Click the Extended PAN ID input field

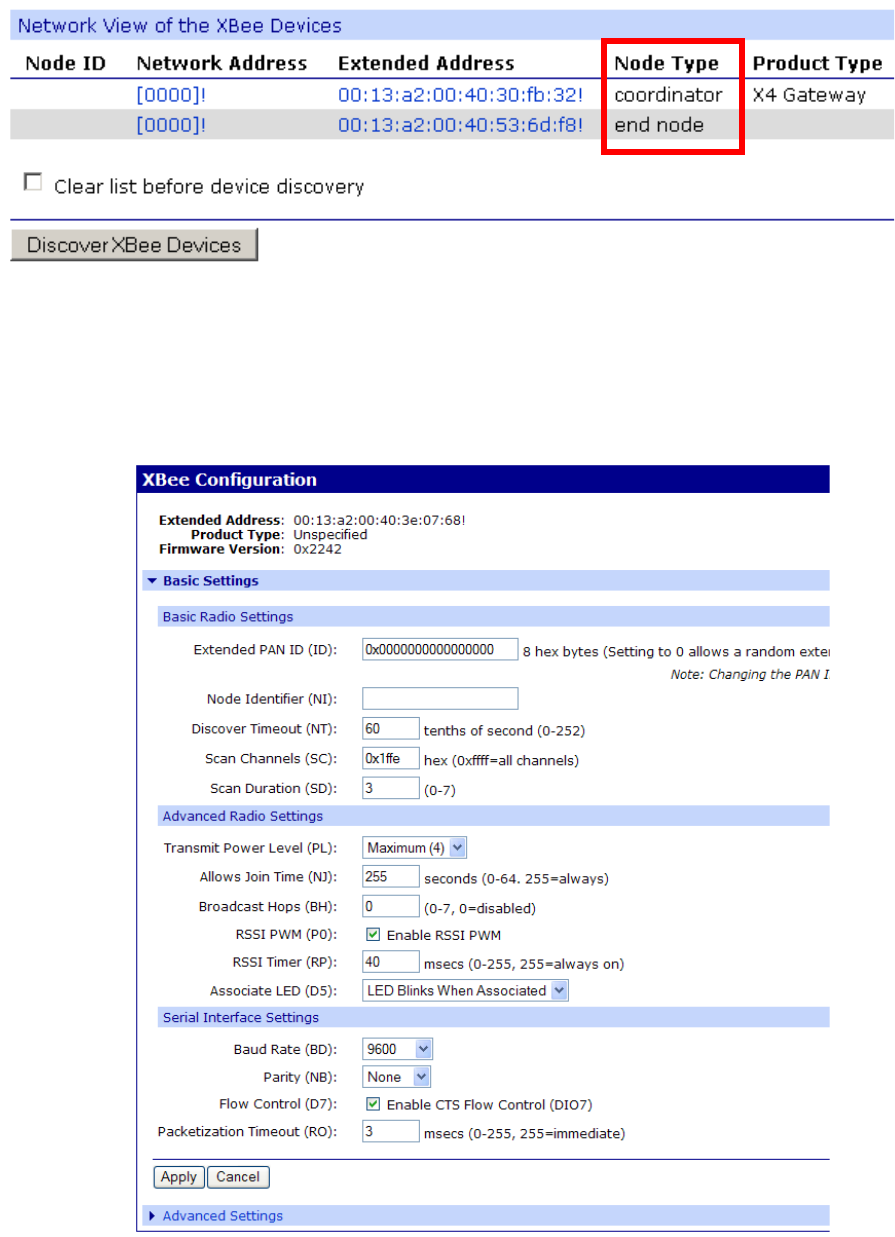coord(440,650)
